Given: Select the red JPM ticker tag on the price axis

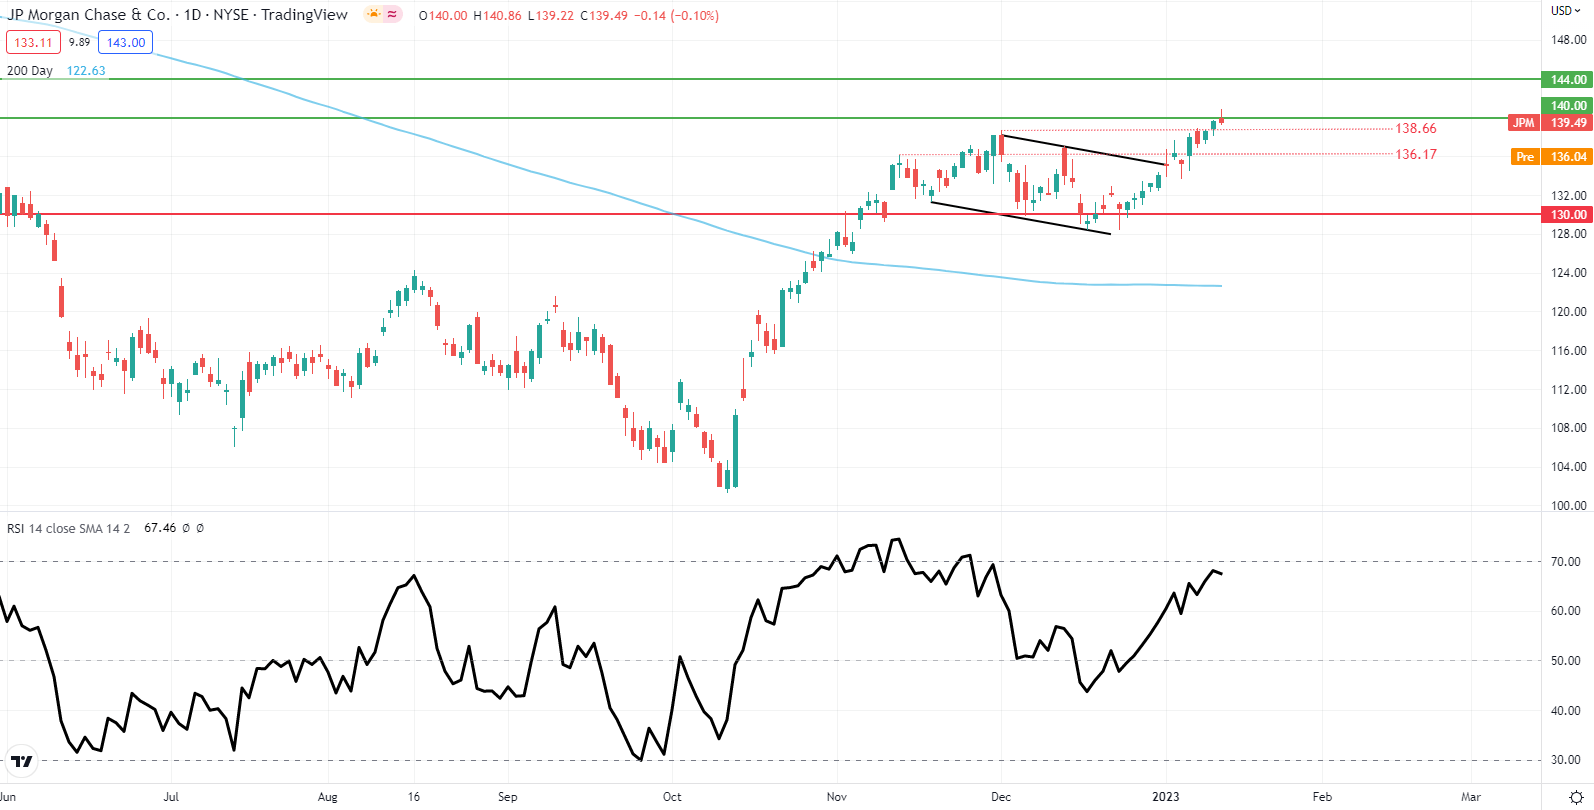Looking at the screenshot, I should [x=1523, y=123].
